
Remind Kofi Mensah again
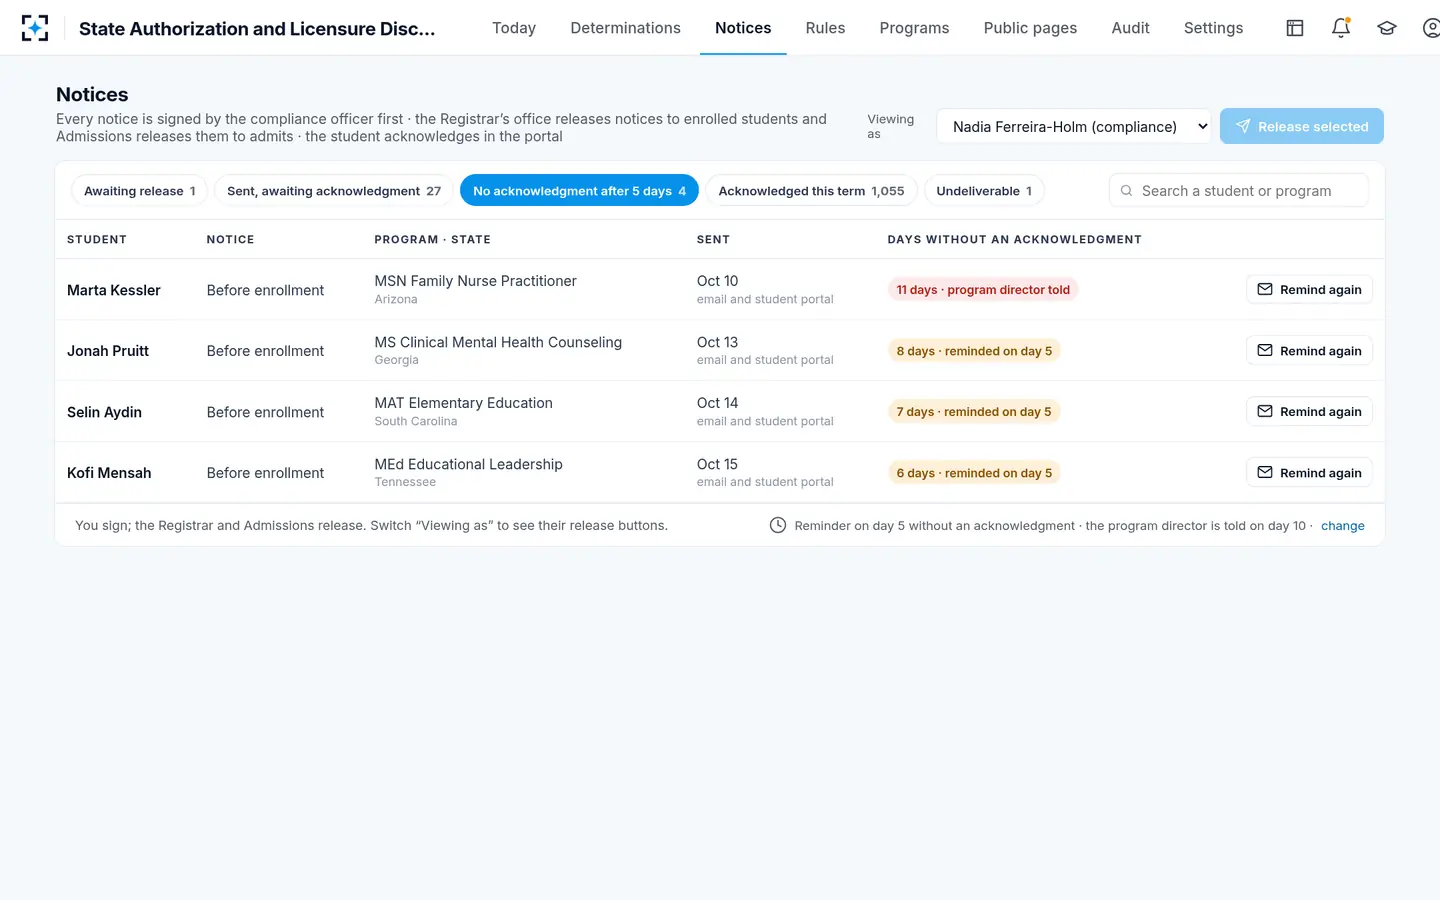pyautogui.click(x=1309, y=473)
